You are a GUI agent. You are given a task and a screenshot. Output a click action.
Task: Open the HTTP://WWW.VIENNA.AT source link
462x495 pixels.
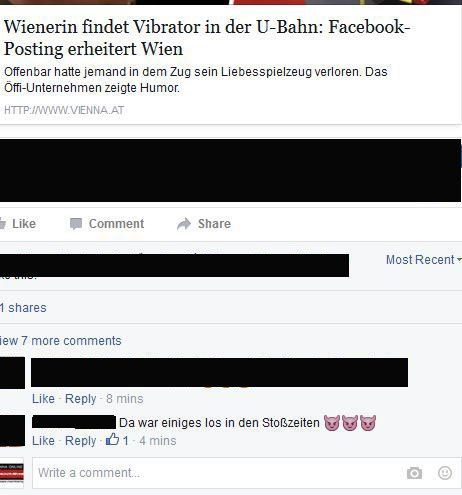coord(64,110)
